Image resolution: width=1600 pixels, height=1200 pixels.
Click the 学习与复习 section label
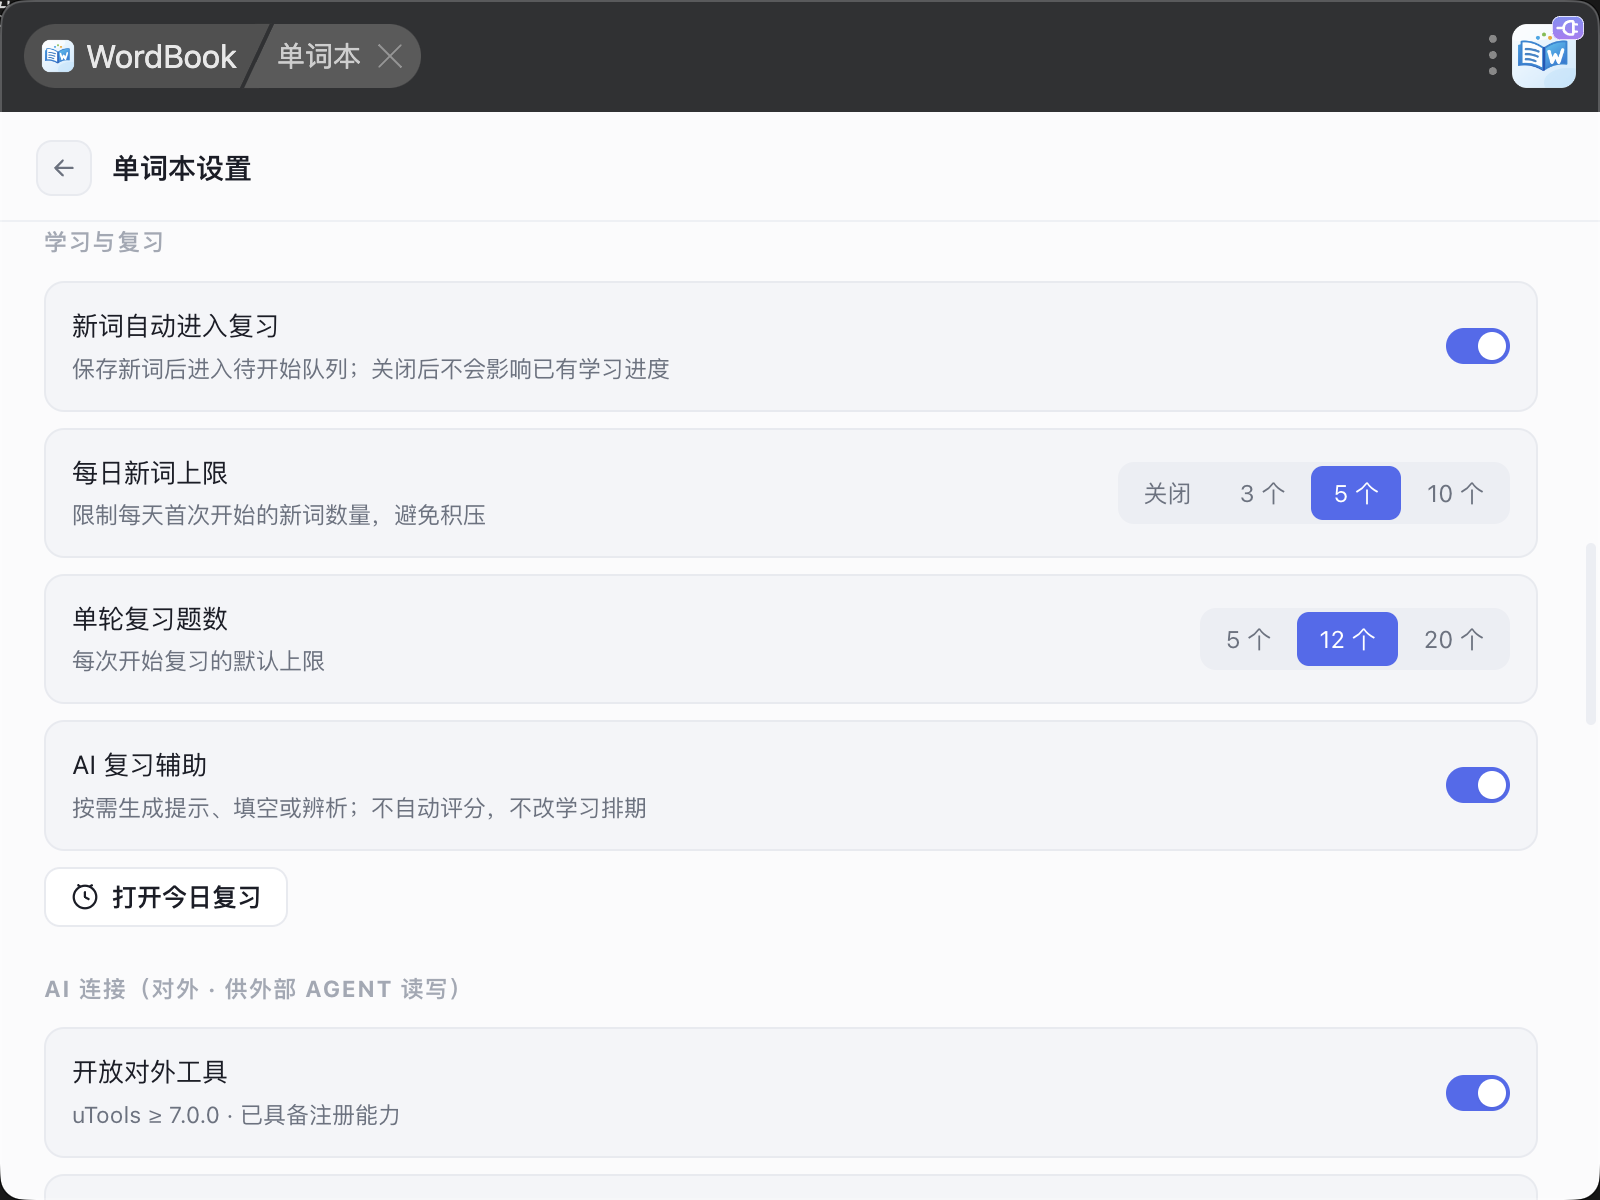pos(104,242)
